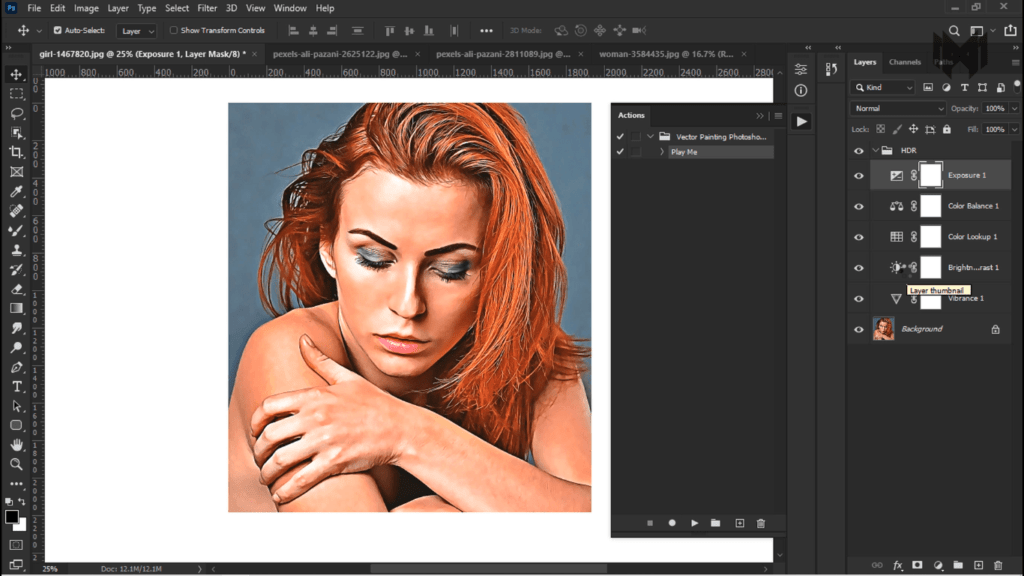Switch to the Channels tab
The image size is (1024, 576).
[x=904, y=62]
